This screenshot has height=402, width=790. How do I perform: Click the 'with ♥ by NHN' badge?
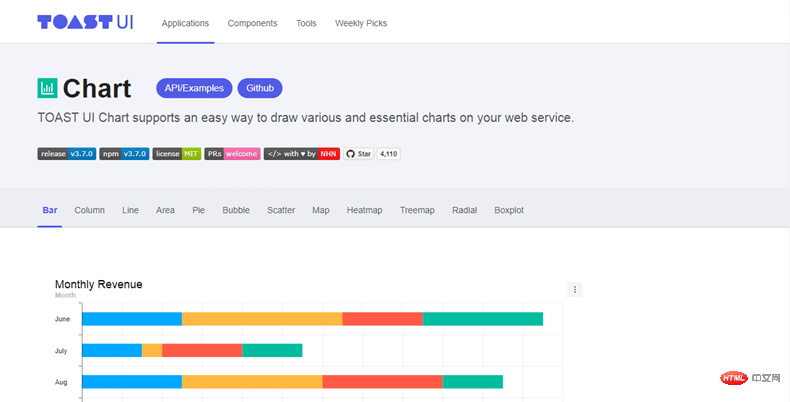coord(301,154)
